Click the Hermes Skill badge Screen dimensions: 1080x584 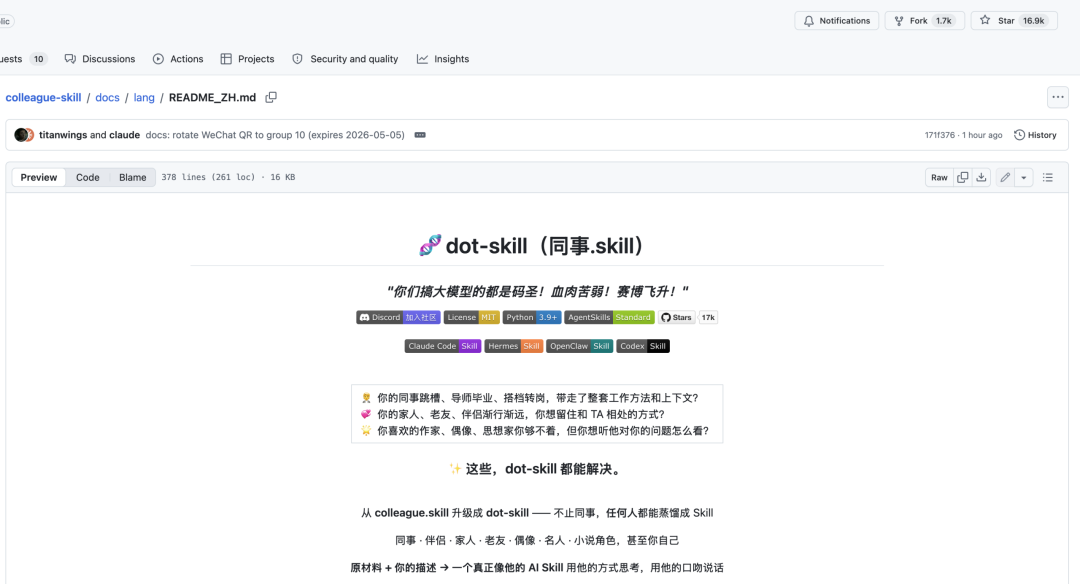tap(514, 346)
